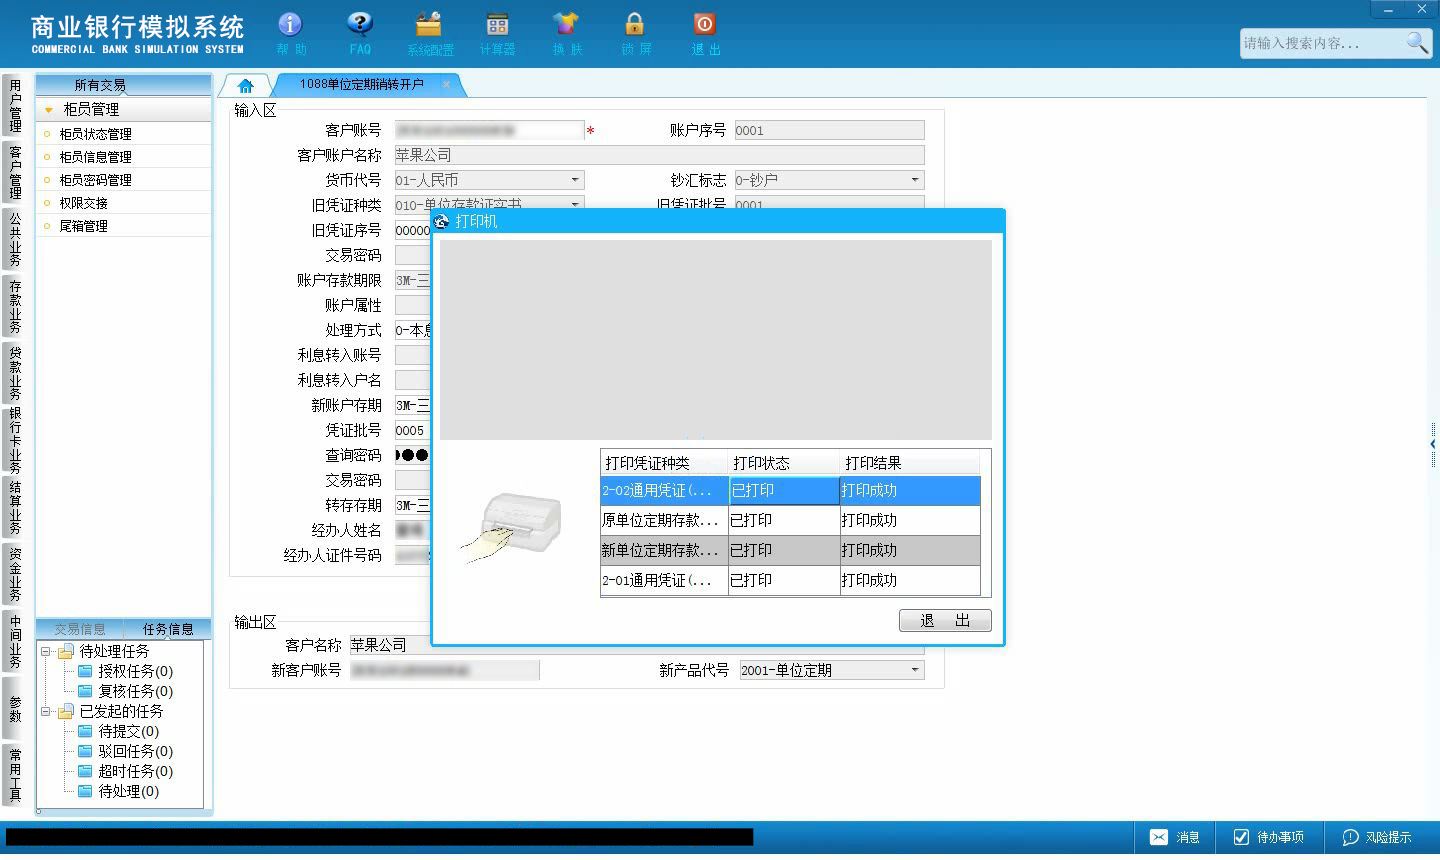
Task: Click the search magnifier icon
Action: click(1418, 43)
